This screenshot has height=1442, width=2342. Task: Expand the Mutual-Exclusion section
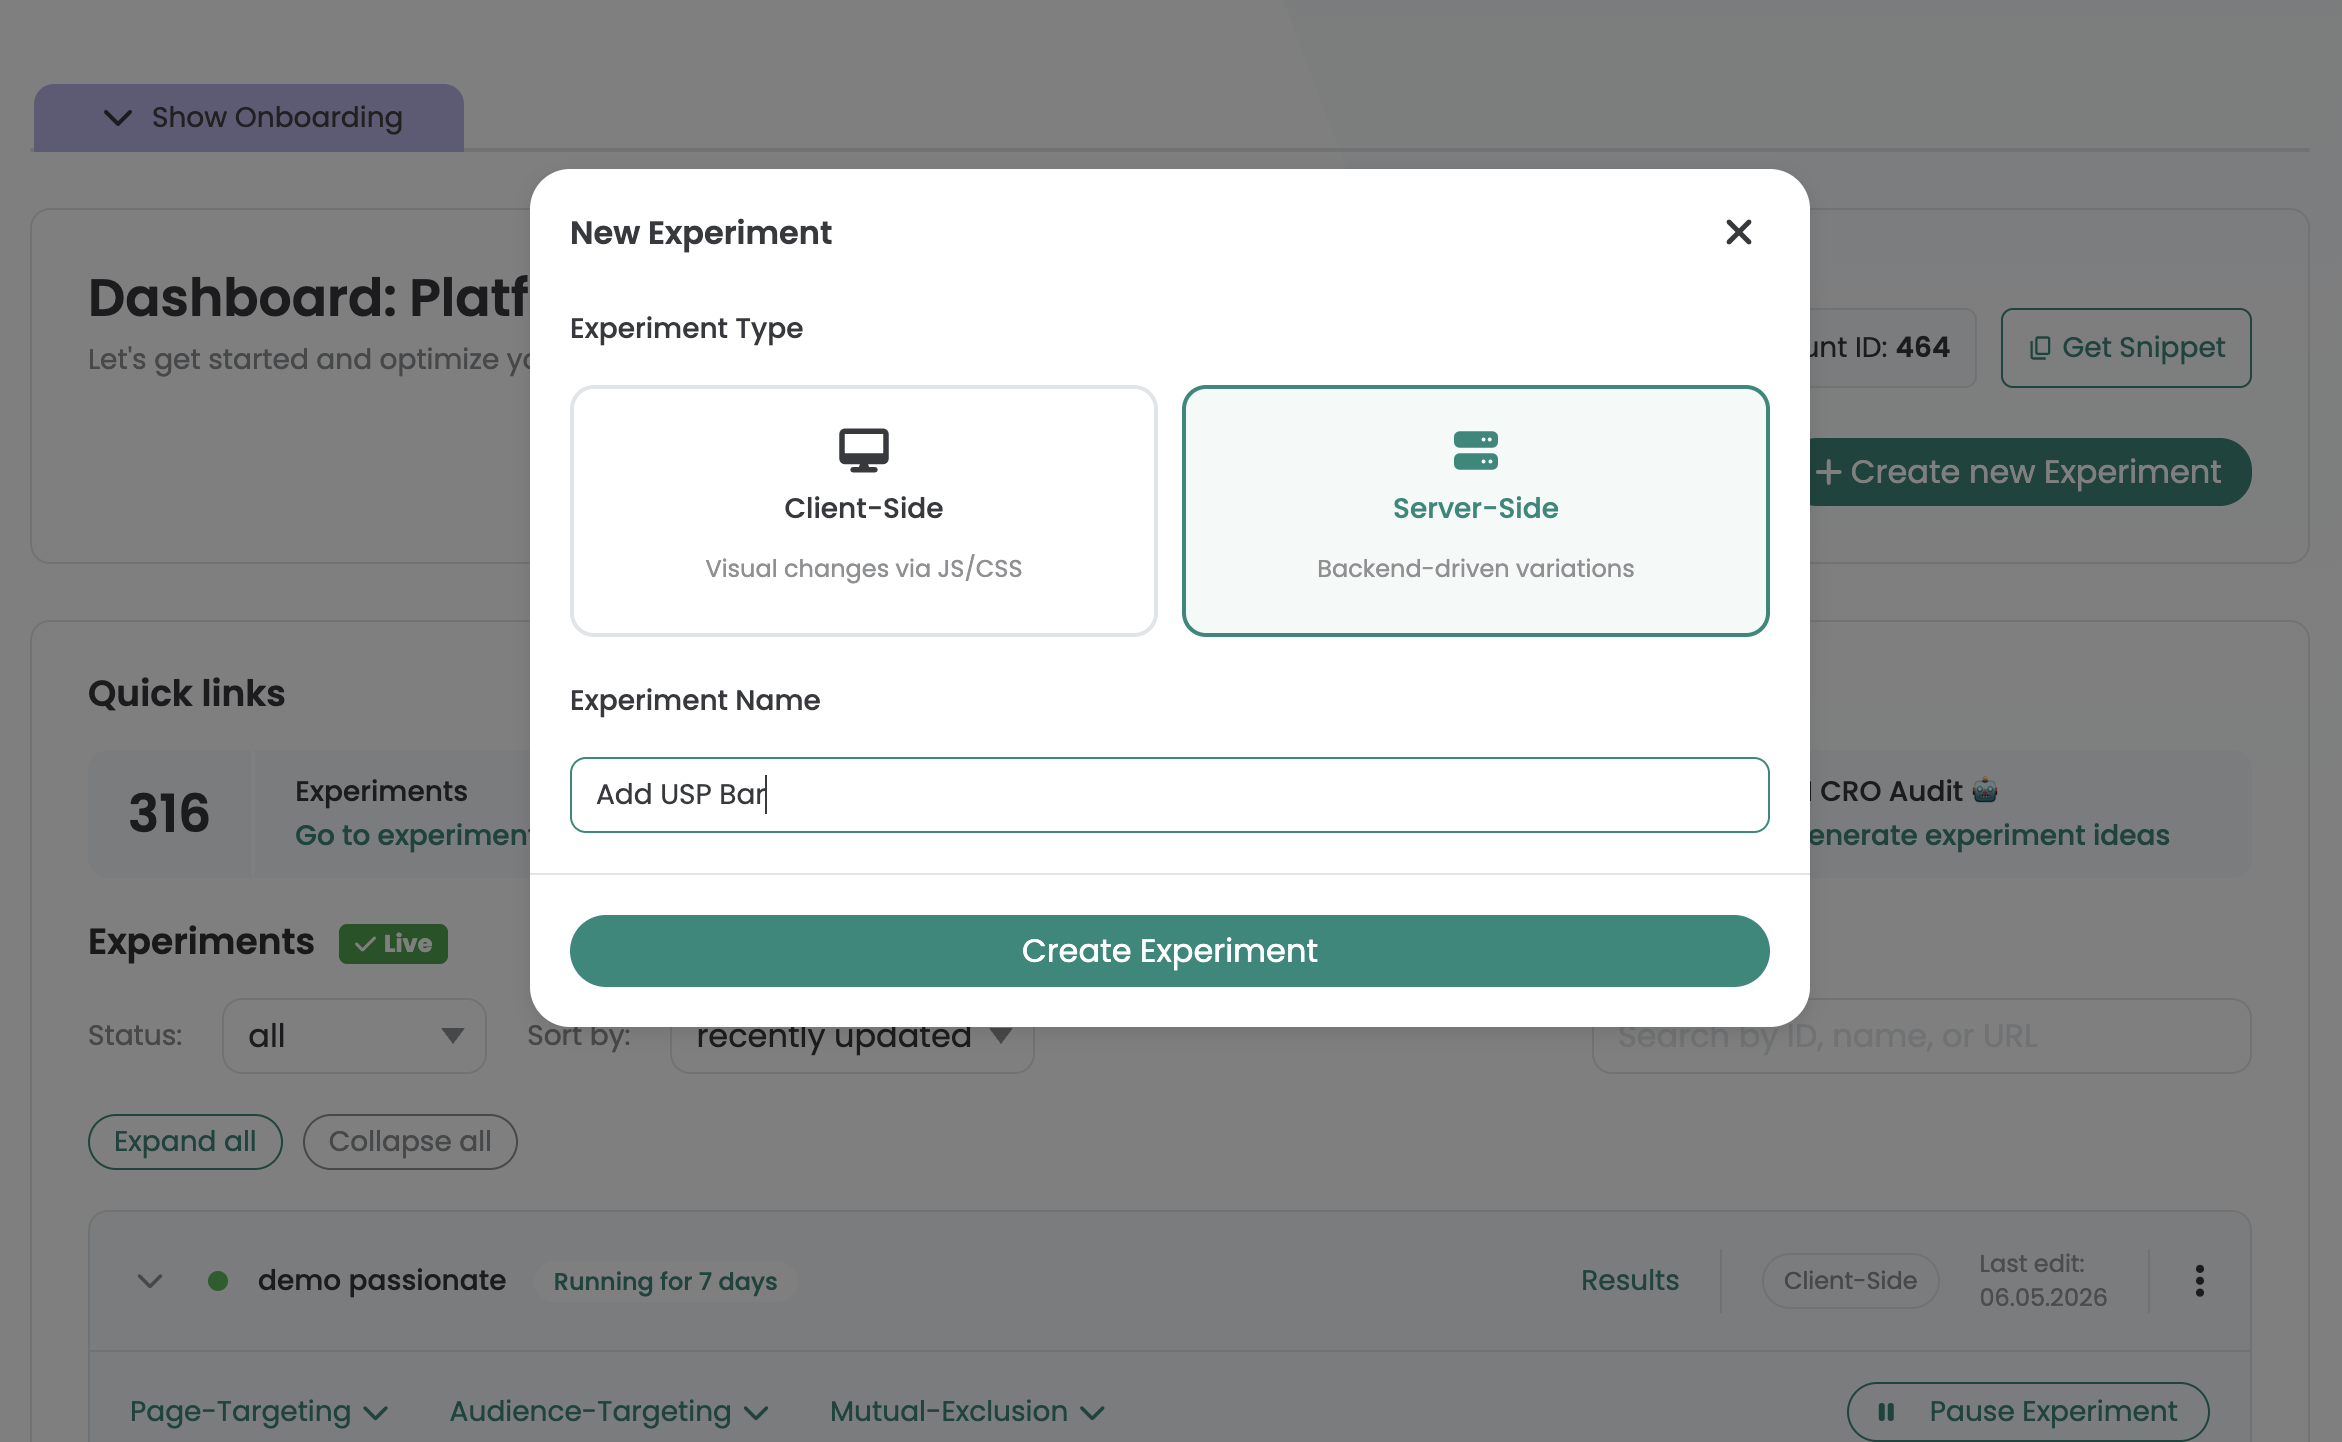point(967,1412)
